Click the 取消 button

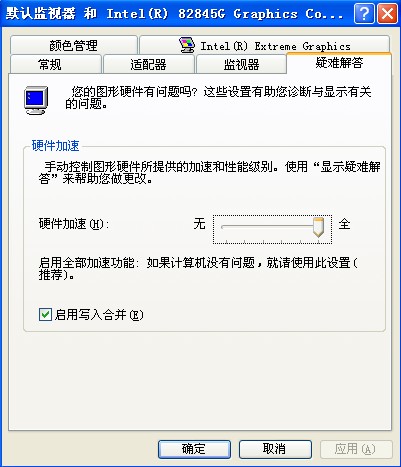click(x=275, y=449)
